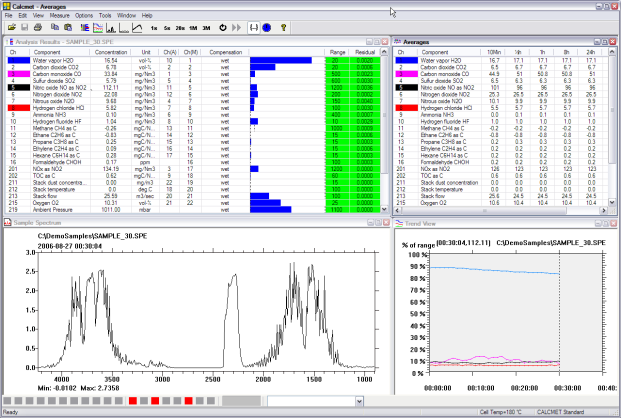
Task: Click the Trend View window title bar
Action: coord(503,223)
